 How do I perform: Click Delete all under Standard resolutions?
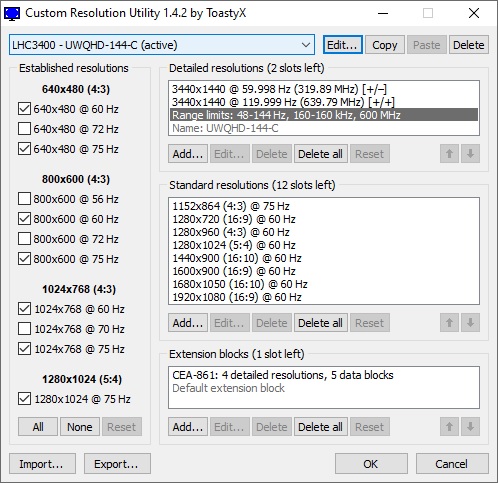point(320,323)
